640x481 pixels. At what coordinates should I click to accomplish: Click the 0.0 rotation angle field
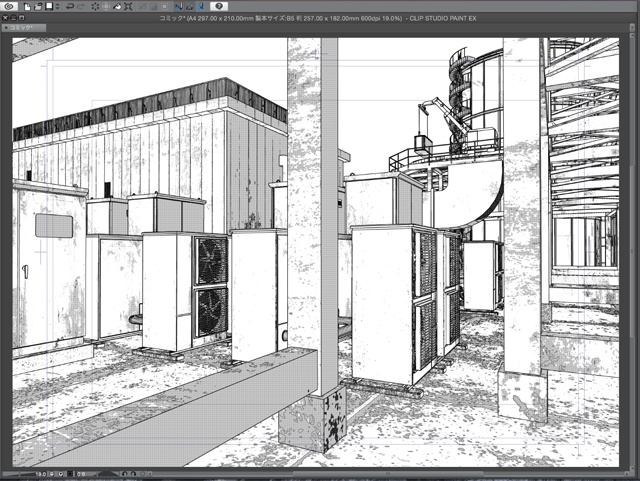pos(81,474)
